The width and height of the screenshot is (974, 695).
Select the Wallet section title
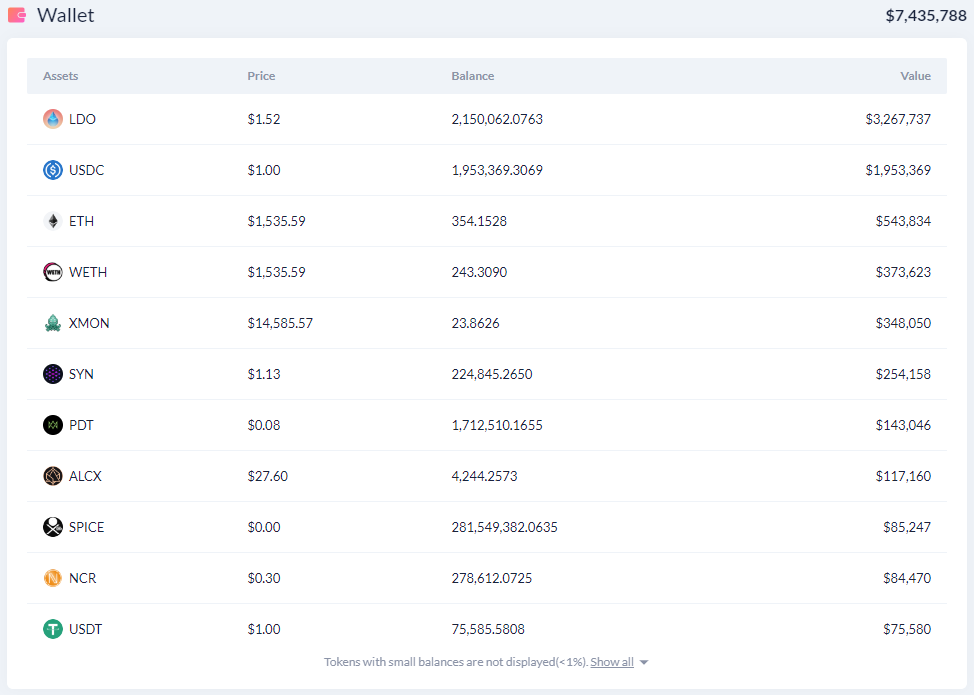(65, 15)
